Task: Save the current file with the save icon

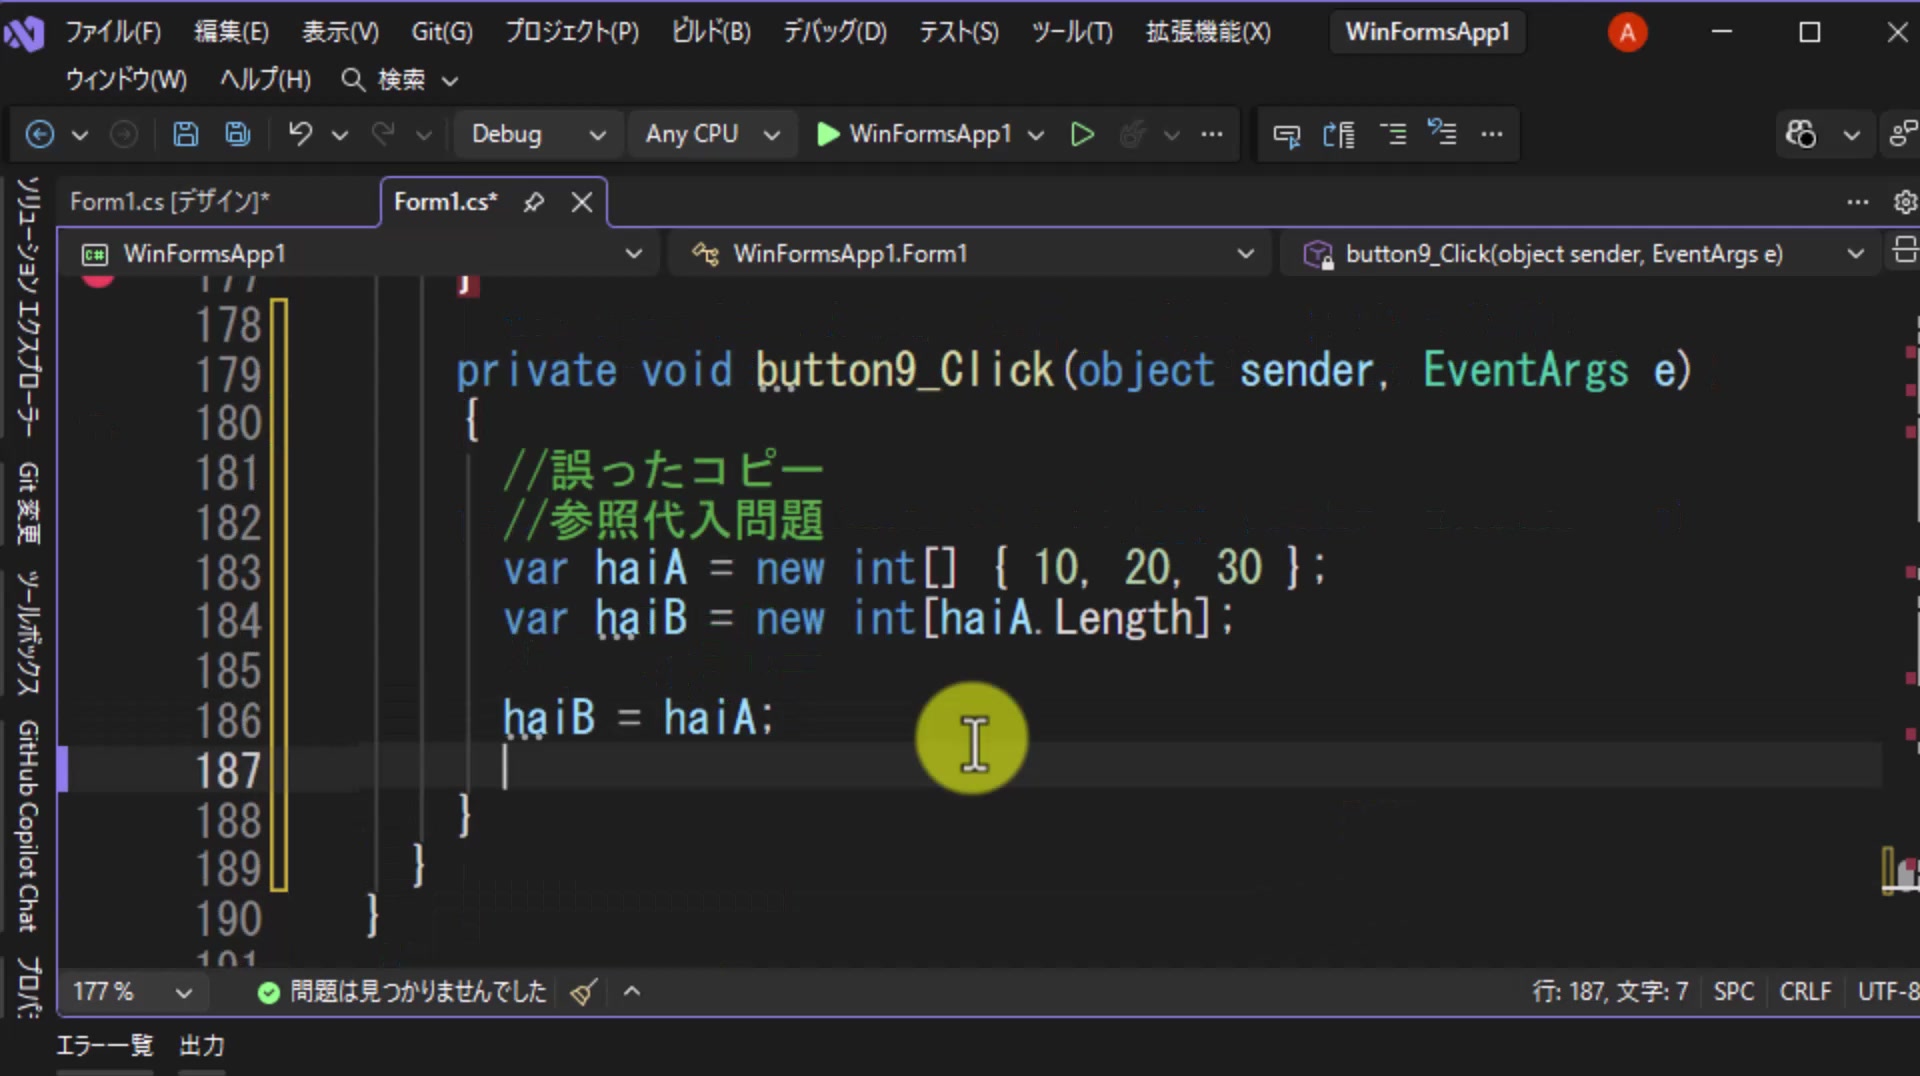Action: (x=186, y=134)
